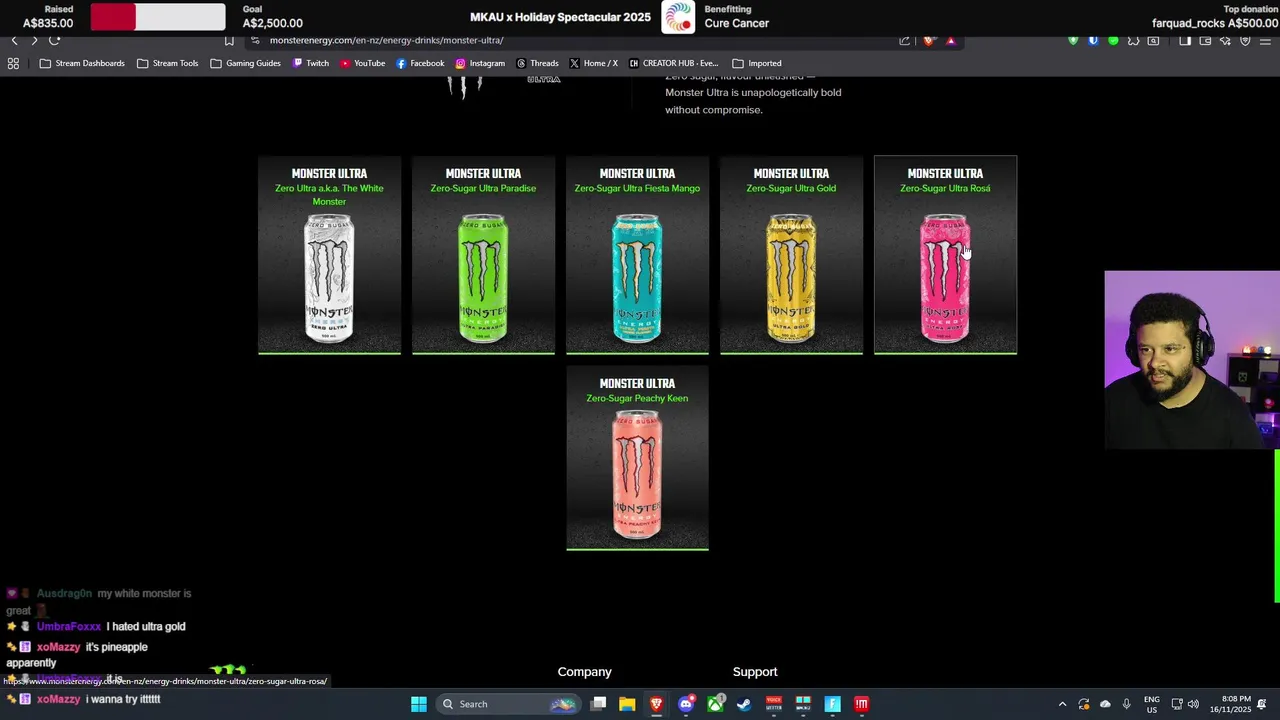Image resolution: width=1280 pixels, height=720 pixels.
Task: Click the donation progress bar in overlay
Action: 158,16
